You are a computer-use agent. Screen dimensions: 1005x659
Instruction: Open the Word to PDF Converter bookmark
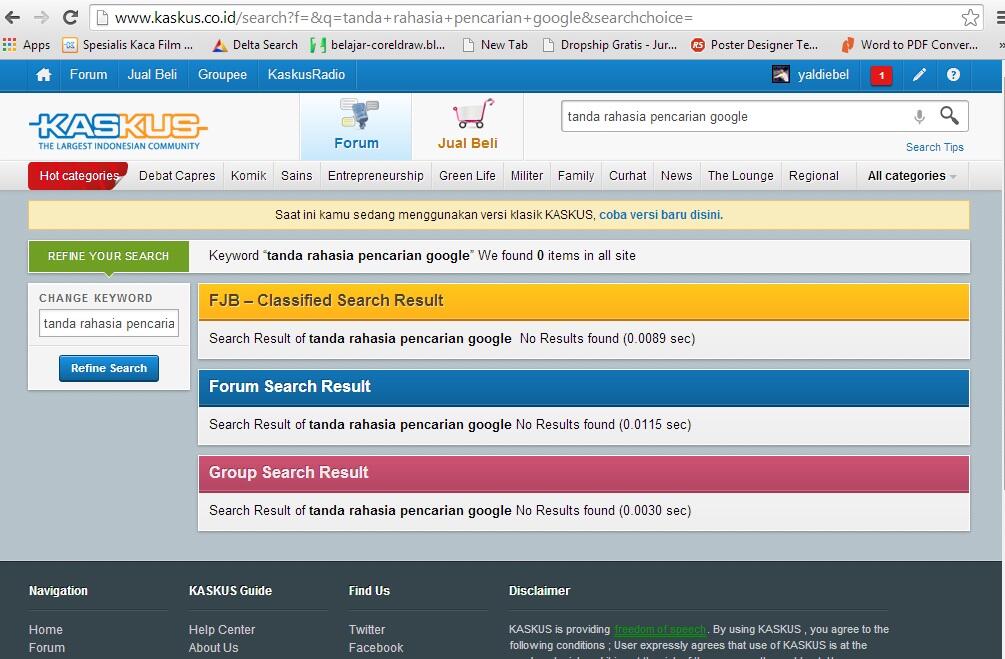click(909, 45)
